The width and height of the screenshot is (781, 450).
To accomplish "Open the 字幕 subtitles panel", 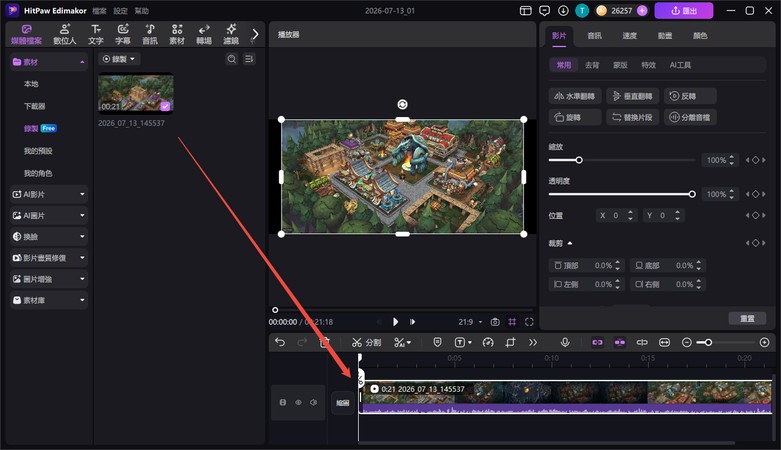I will click(123, 34).
